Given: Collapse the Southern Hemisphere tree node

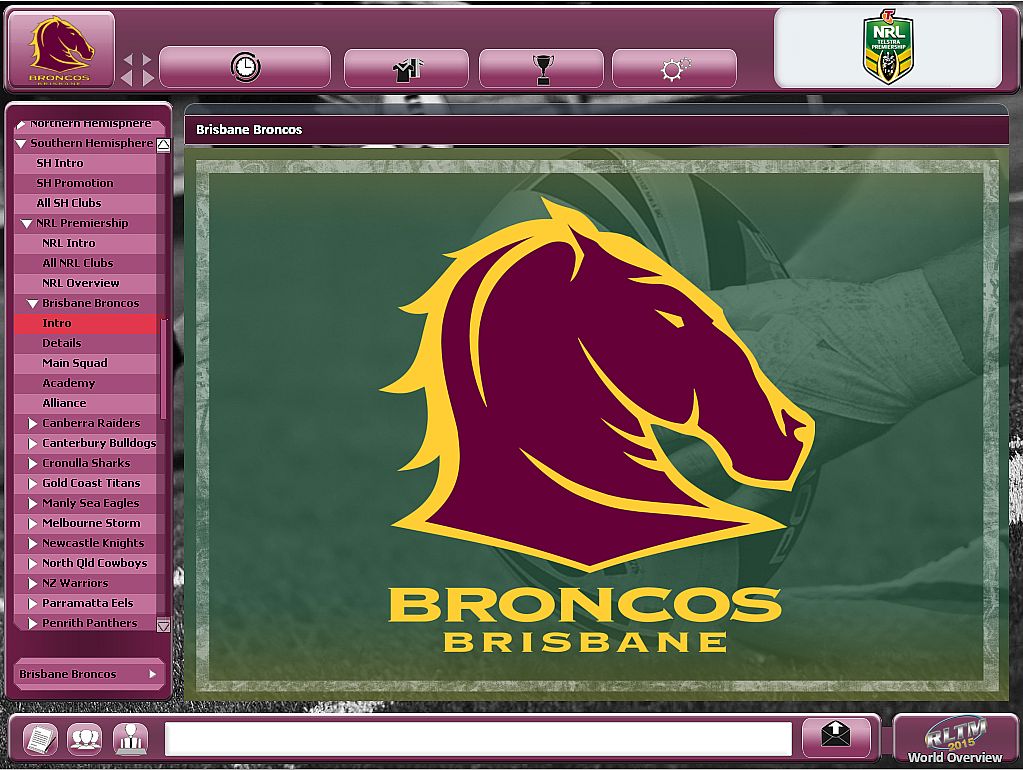Looking at the screenshot, I should (21, 144).
